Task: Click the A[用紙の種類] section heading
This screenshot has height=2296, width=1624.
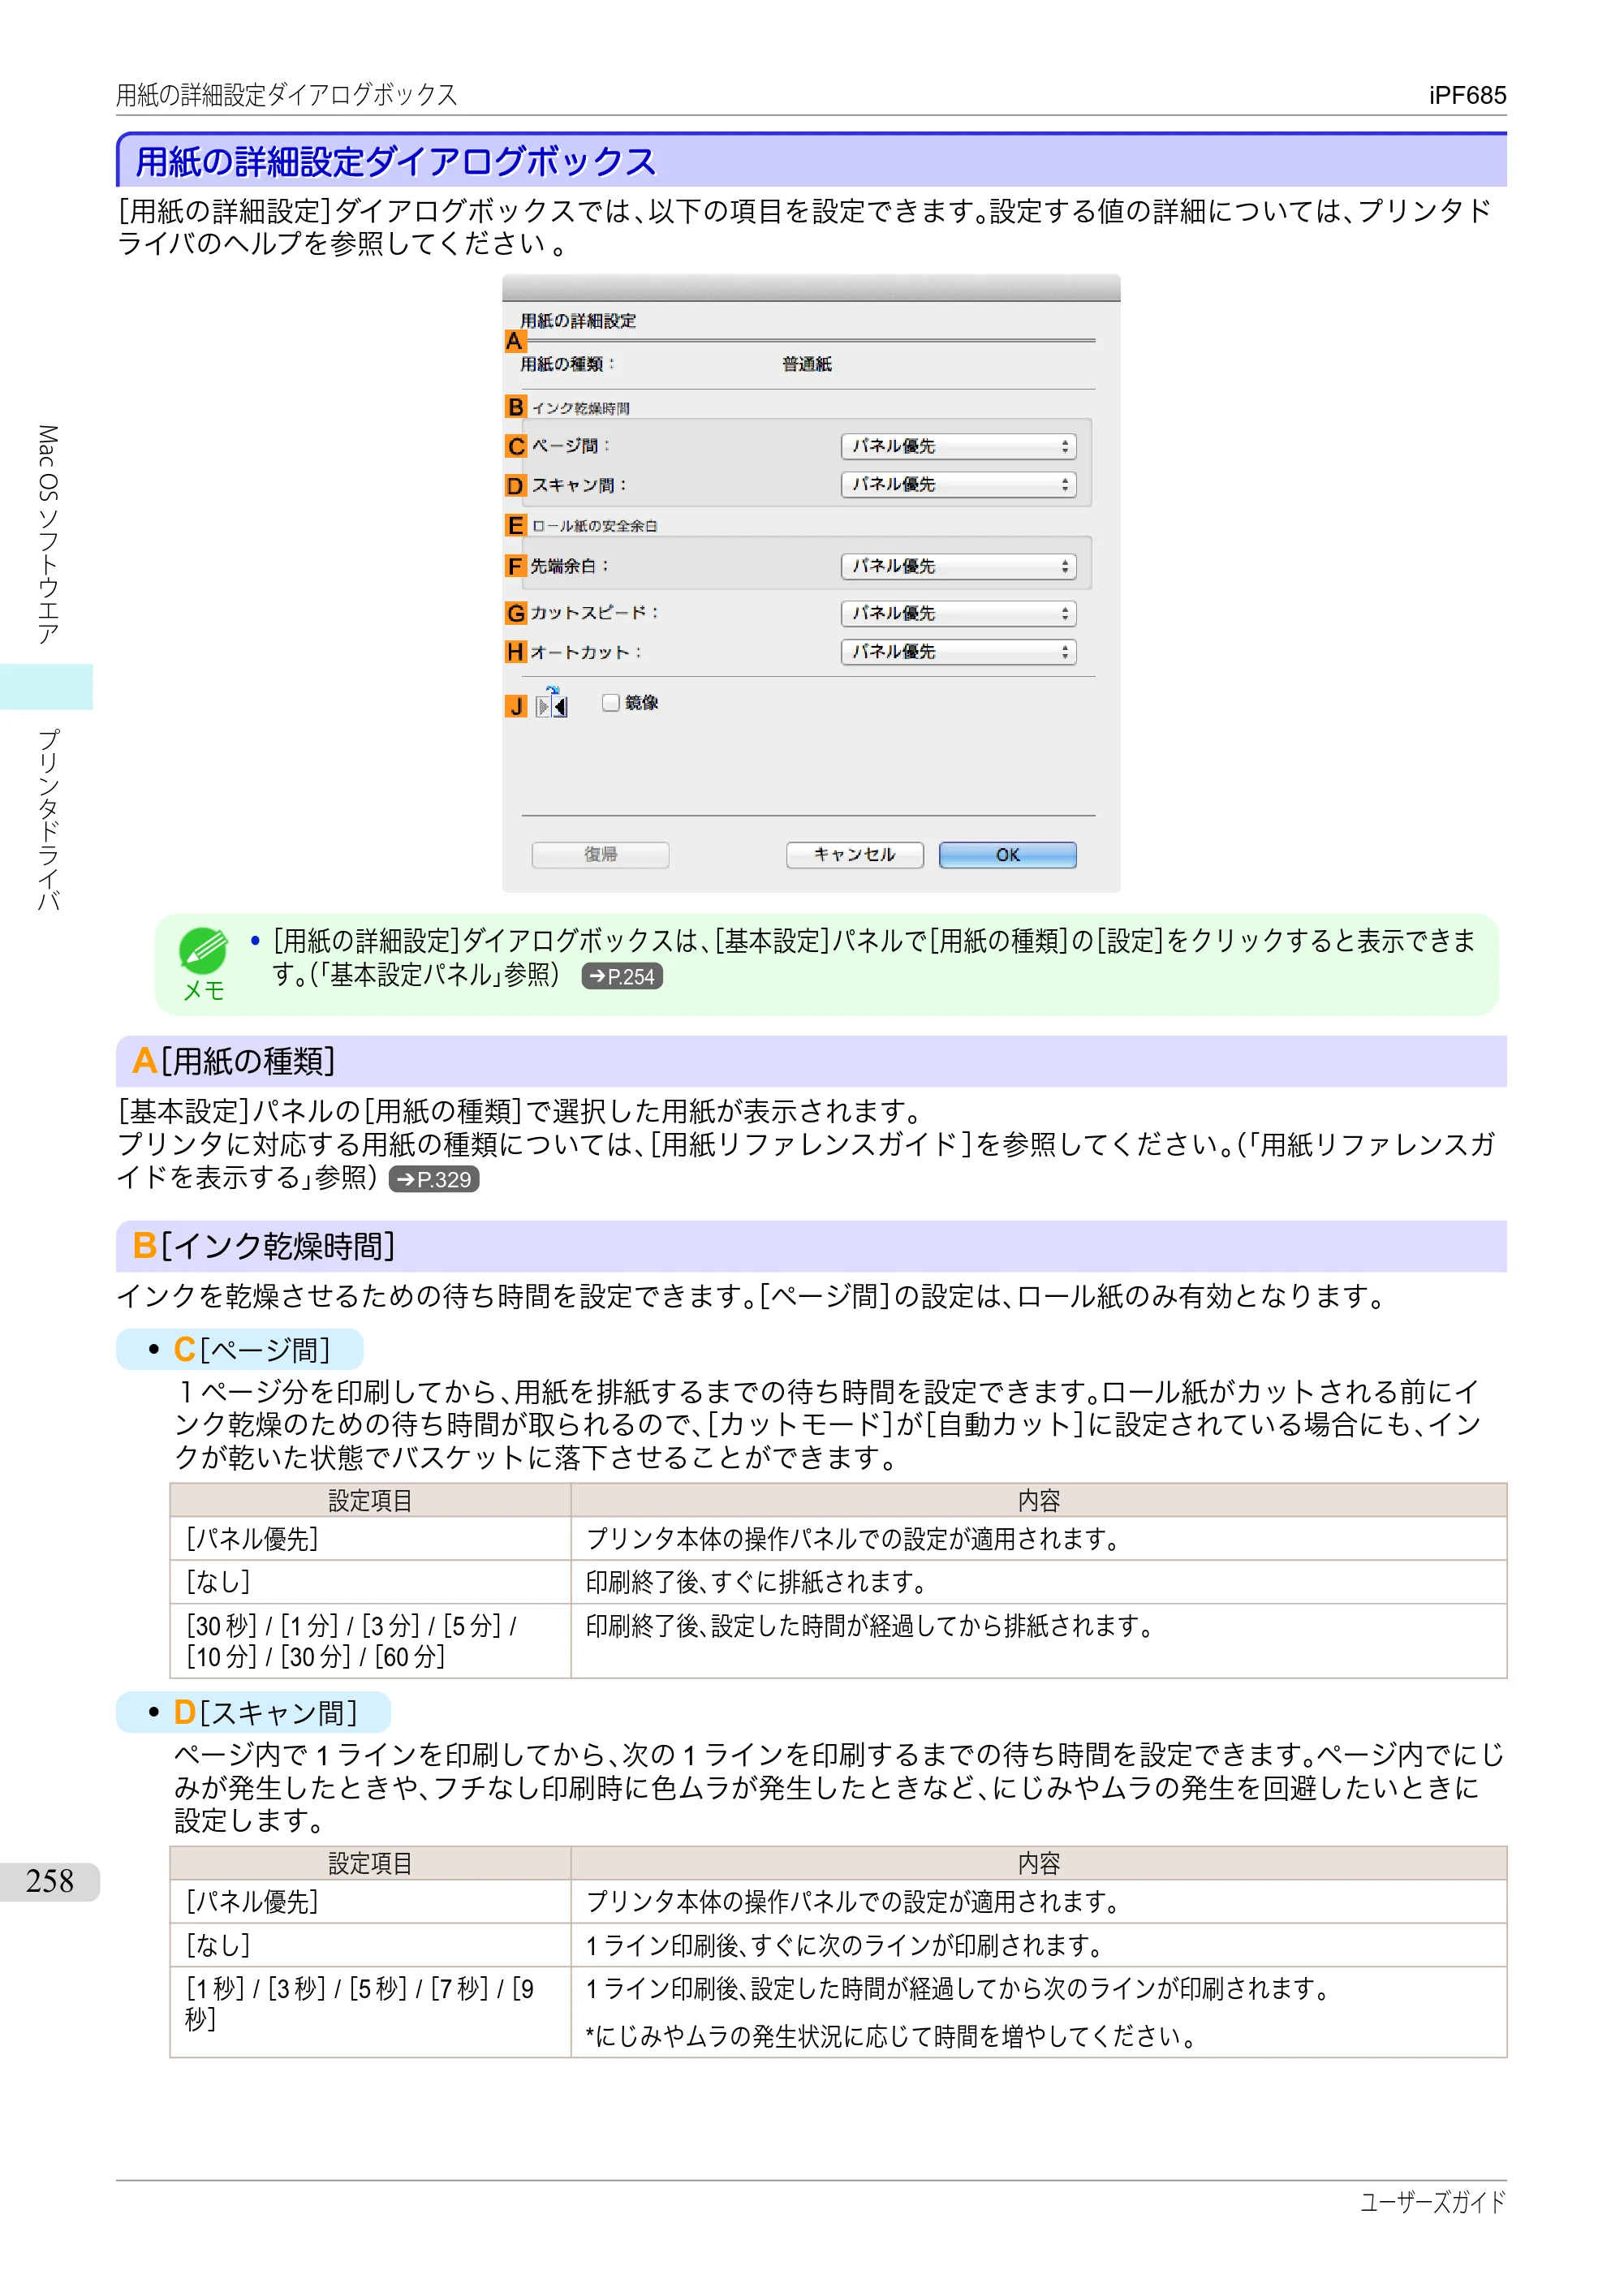Action: 234,1061
